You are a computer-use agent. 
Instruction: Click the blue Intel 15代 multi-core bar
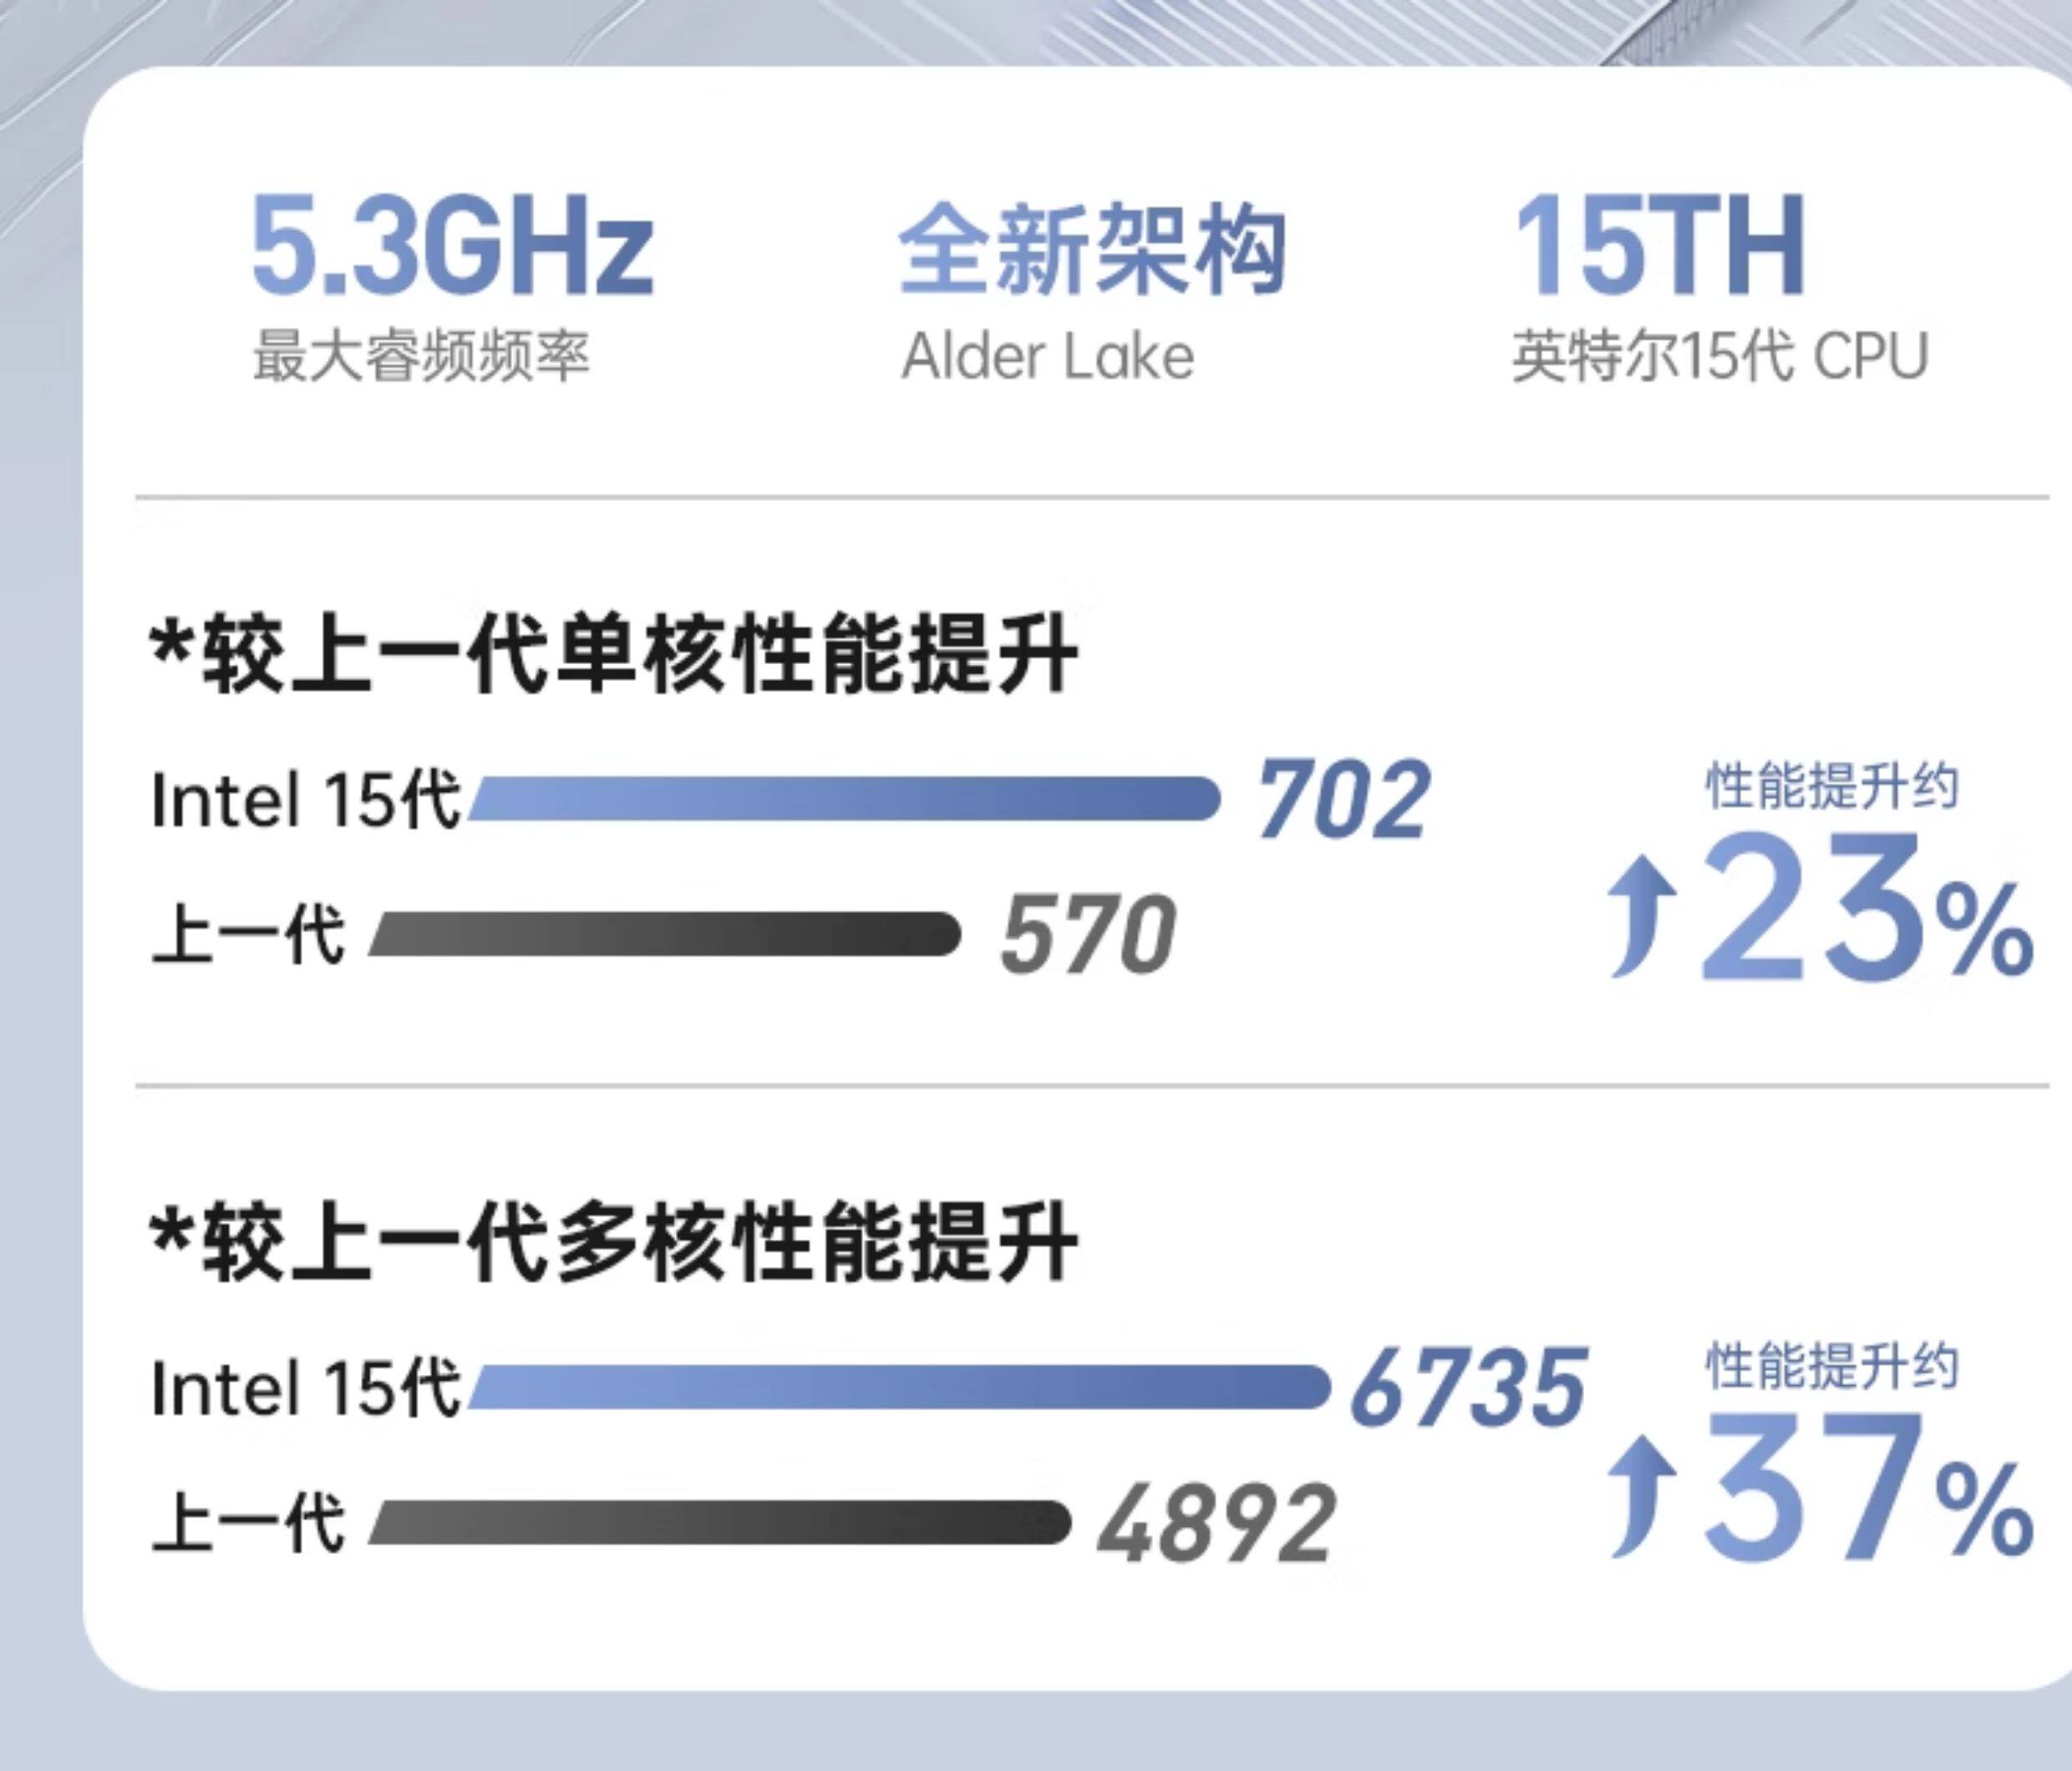(x=900, y=1386)
